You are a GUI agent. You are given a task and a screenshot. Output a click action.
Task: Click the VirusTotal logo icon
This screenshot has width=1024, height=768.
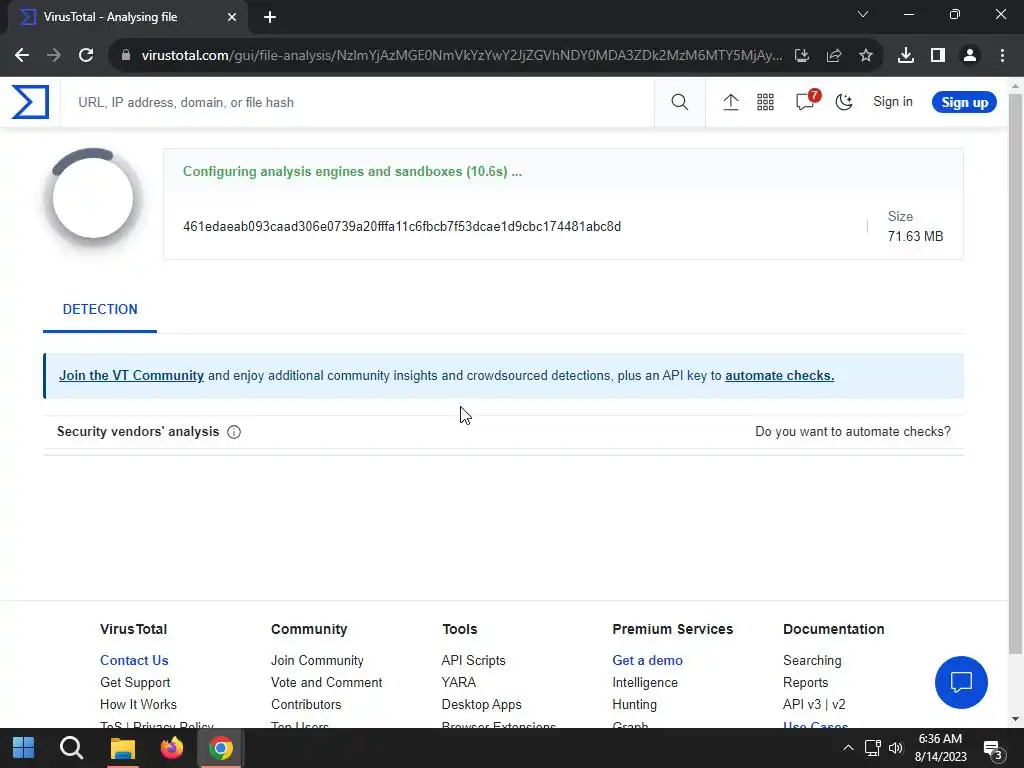click(x=30, y=102)
